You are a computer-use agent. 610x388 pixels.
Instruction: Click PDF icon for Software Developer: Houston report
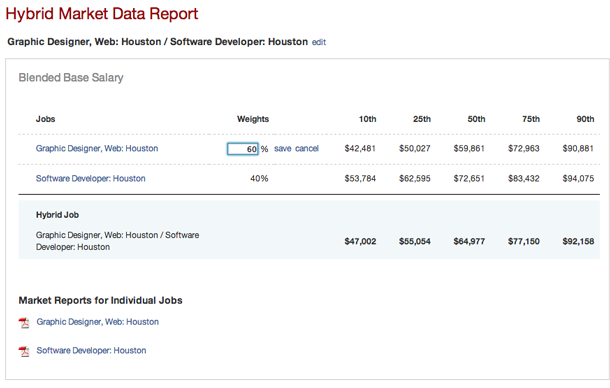point(24,351)
